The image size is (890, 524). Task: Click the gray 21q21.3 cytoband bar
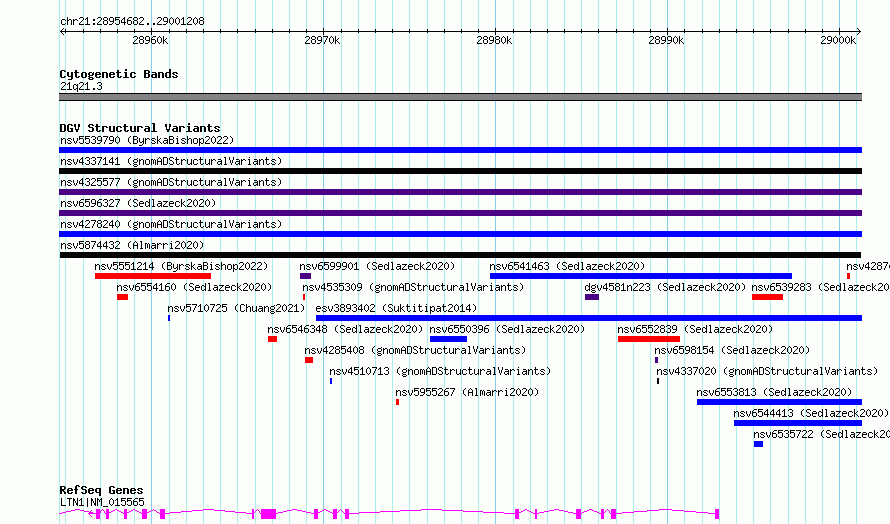[460, 97]
